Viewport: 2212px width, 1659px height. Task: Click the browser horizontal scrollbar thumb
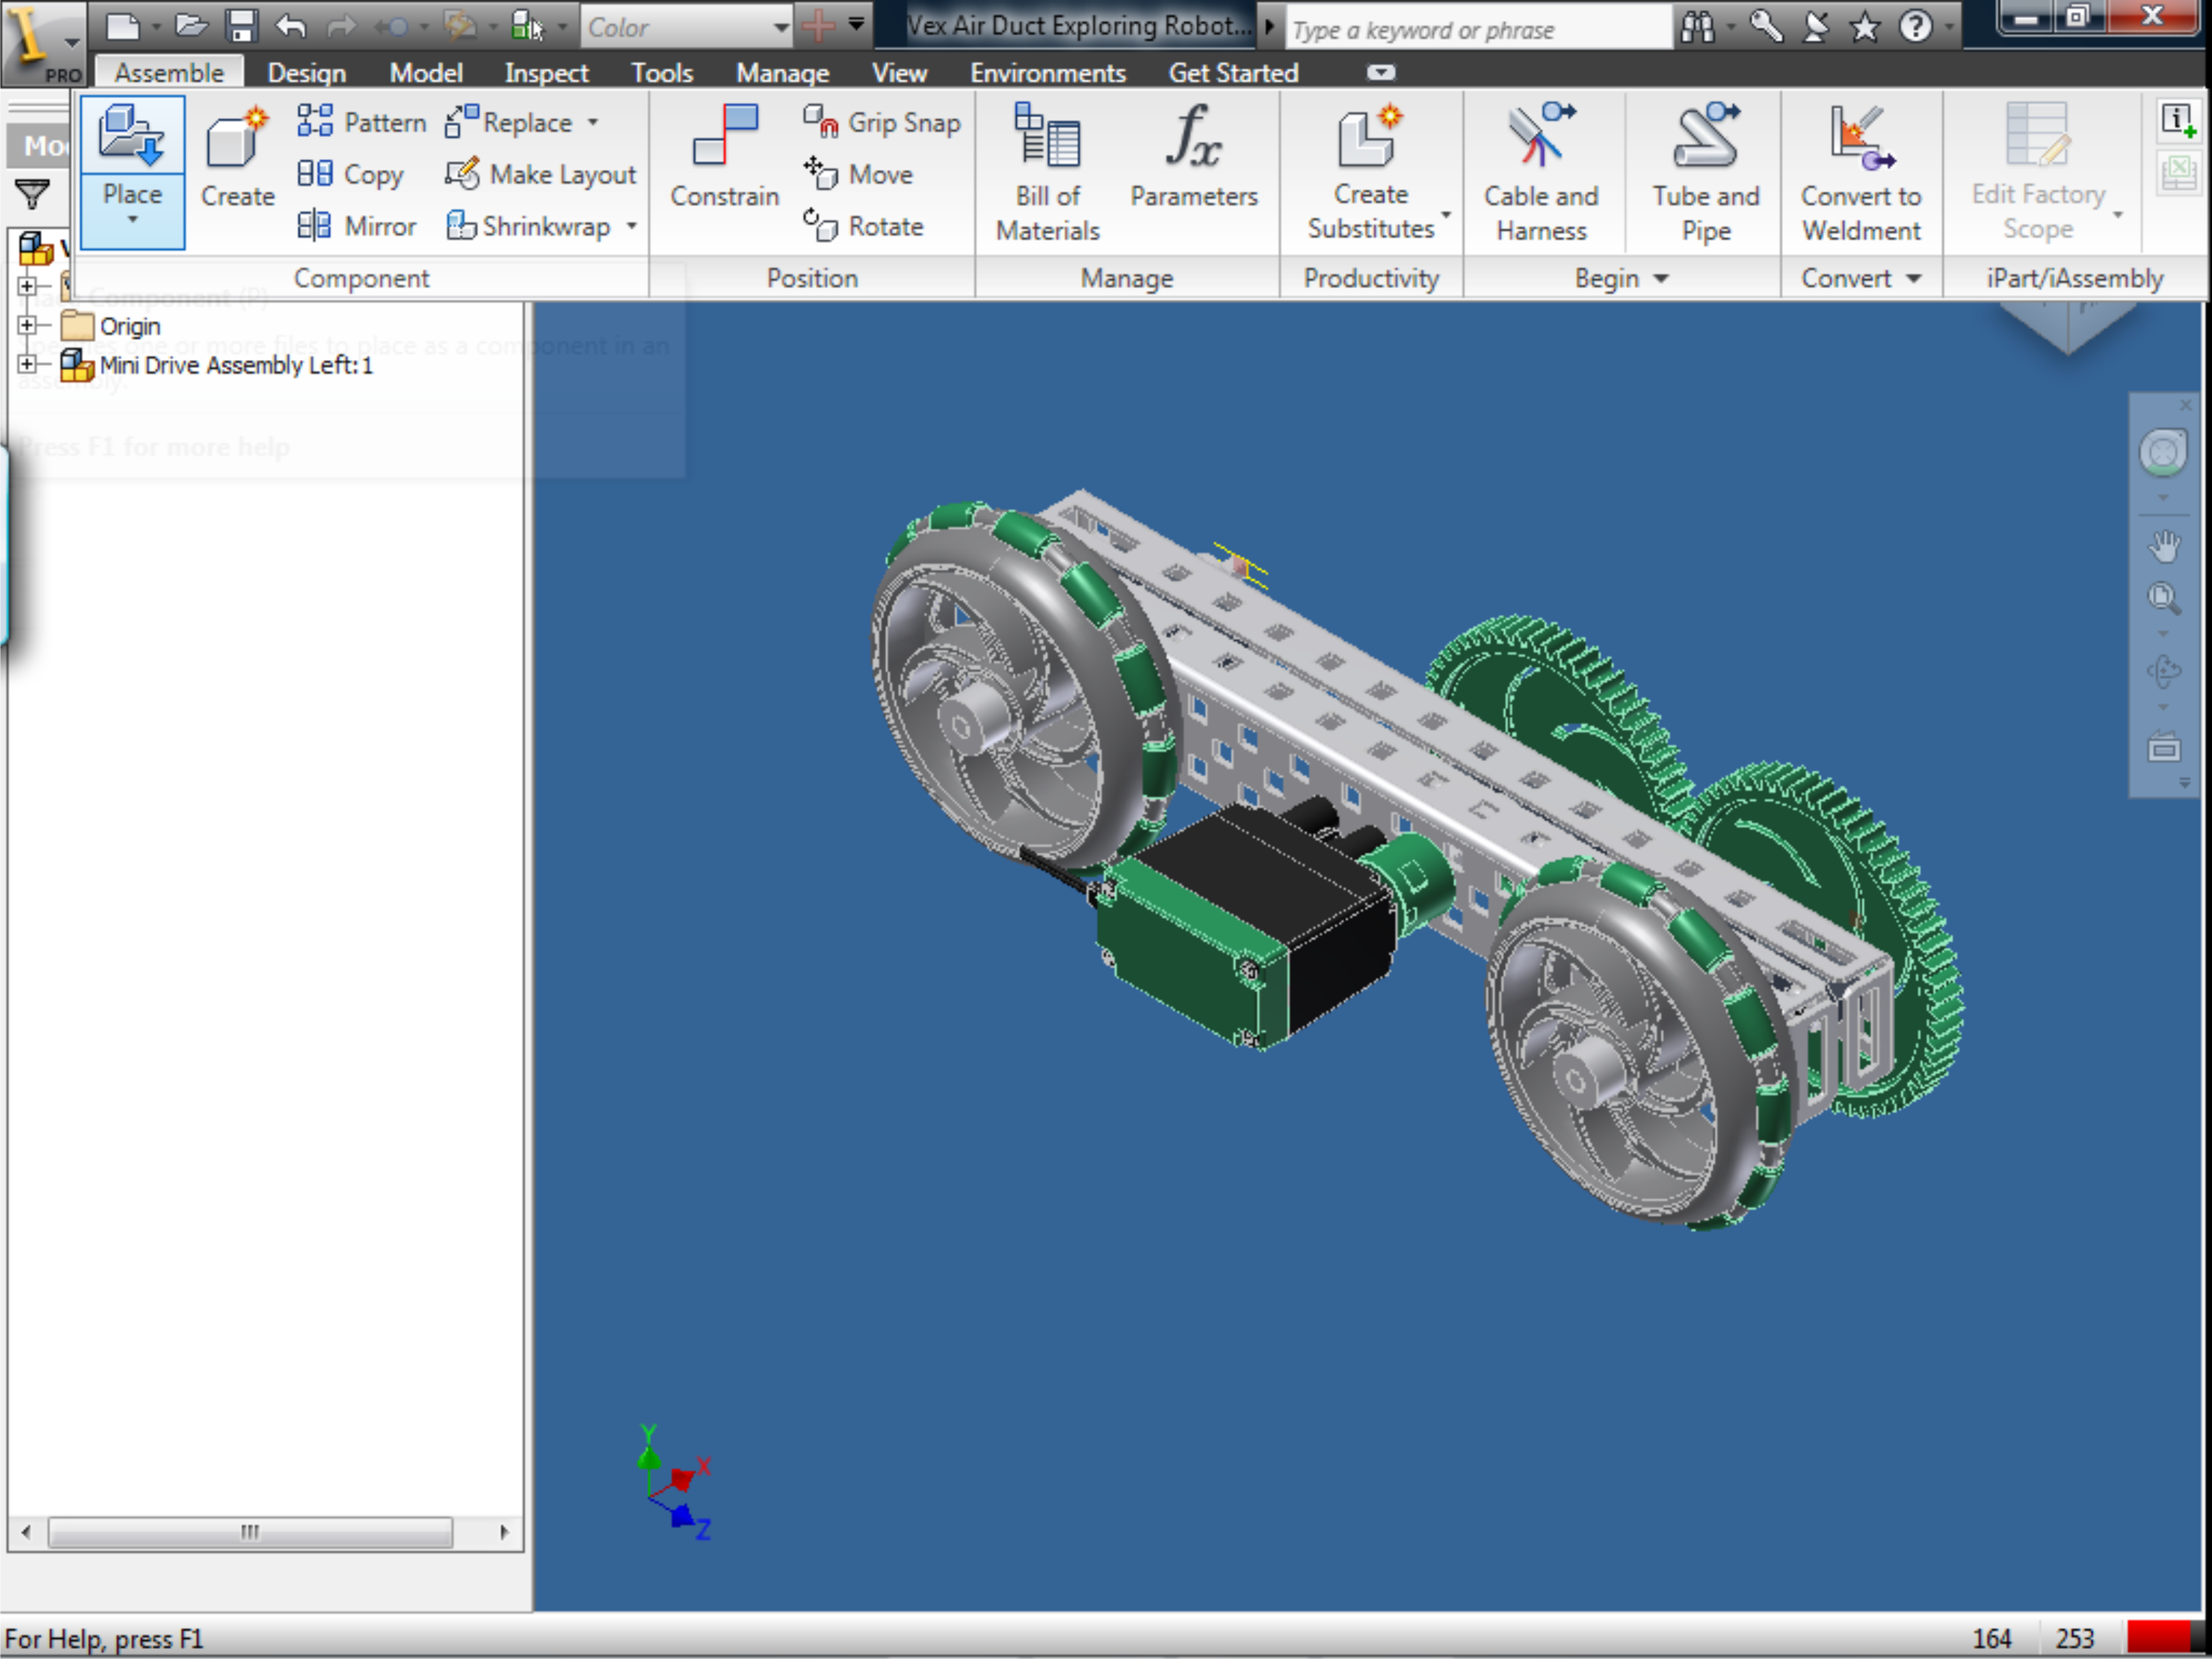point(250,1532)
